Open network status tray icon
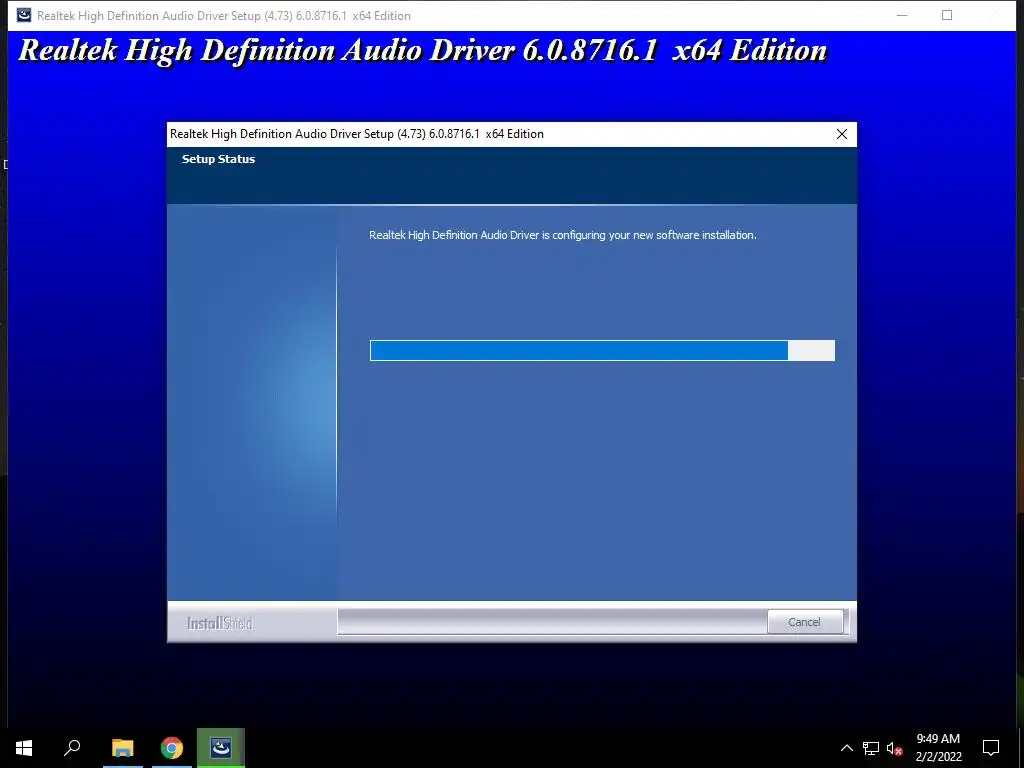Screen dimensions: 1024x768 (871, 748)
